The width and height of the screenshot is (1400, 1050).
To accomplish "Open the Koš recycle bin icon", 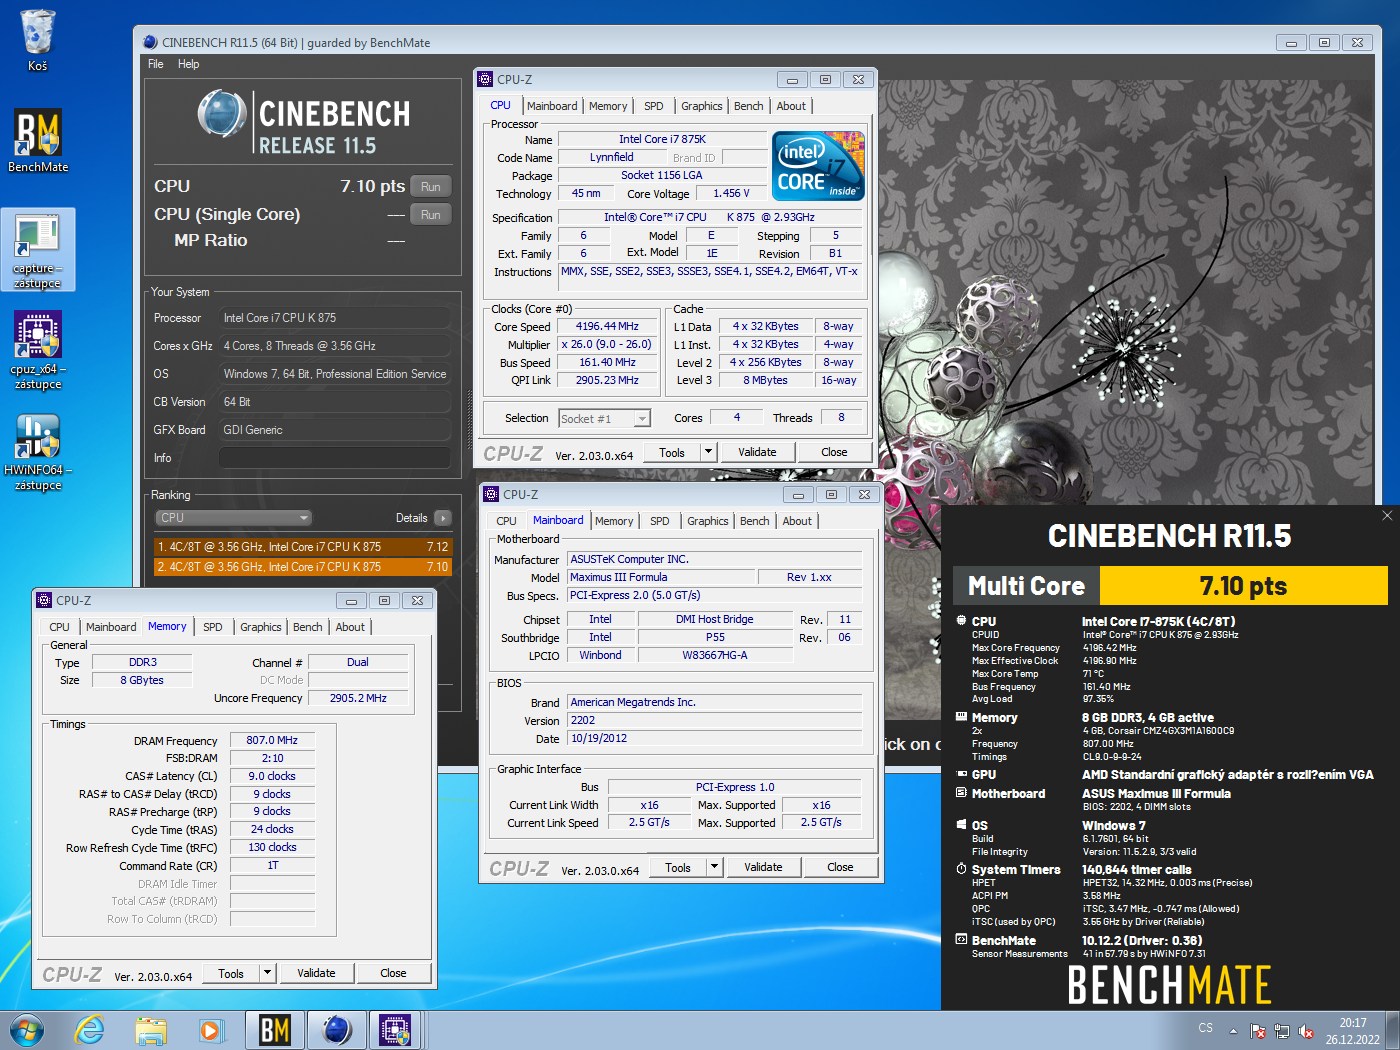I will [37, 40].
